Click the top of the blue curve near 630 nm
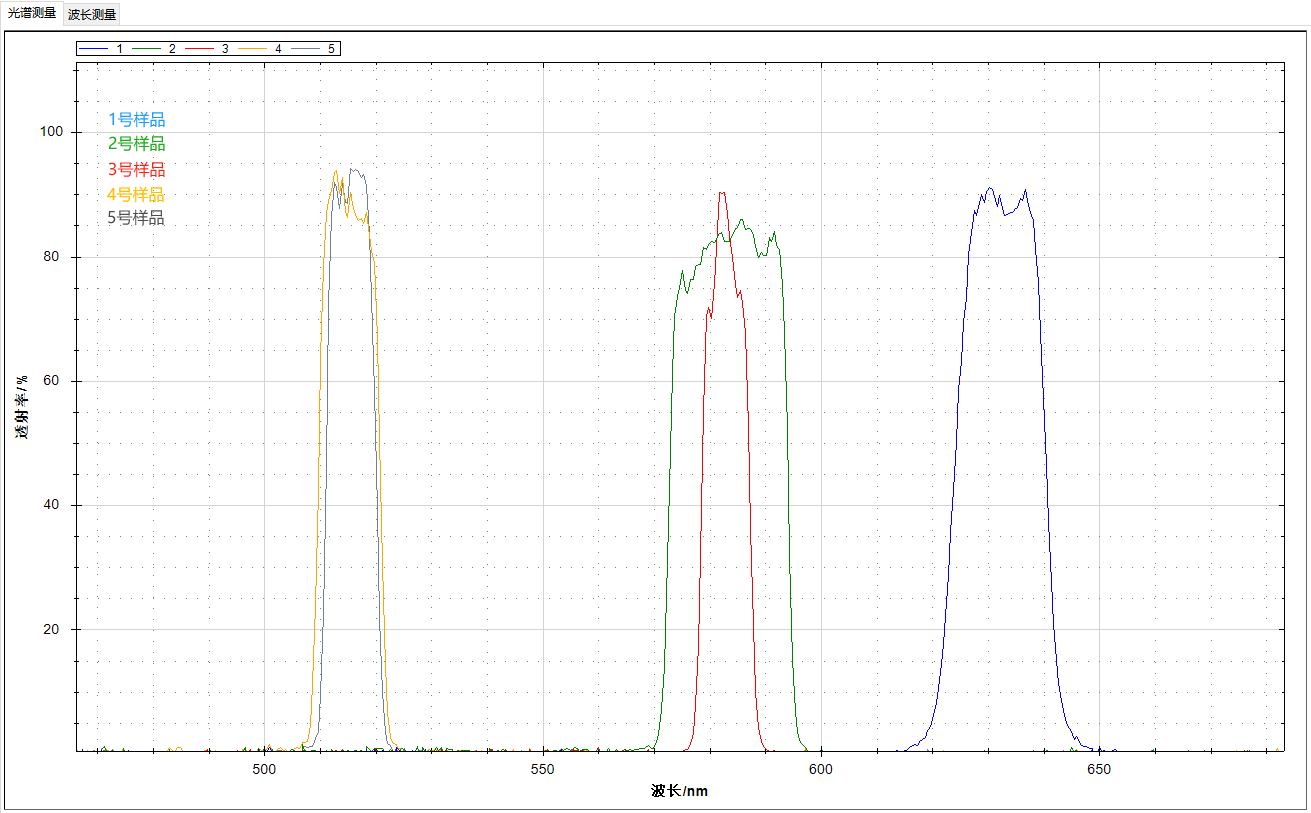 point(990,188)
